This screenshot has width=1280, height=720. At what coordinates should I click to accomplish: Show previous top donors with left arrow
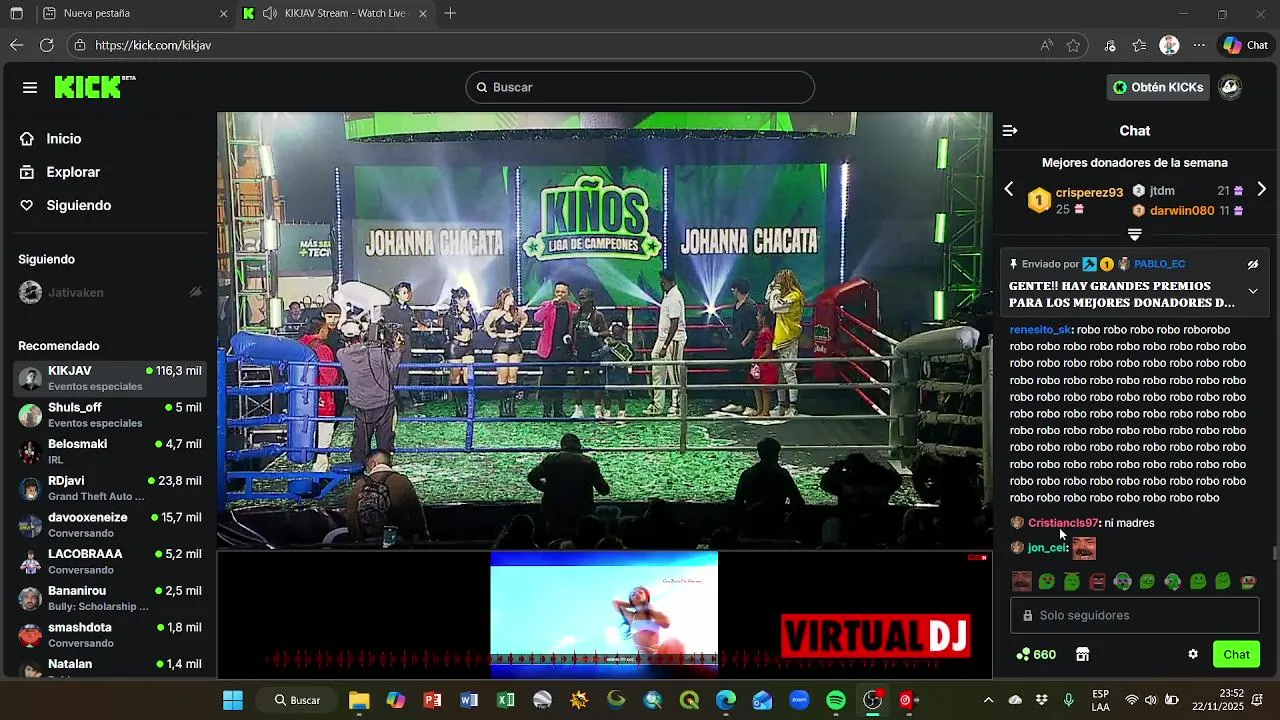(1009, 189)
